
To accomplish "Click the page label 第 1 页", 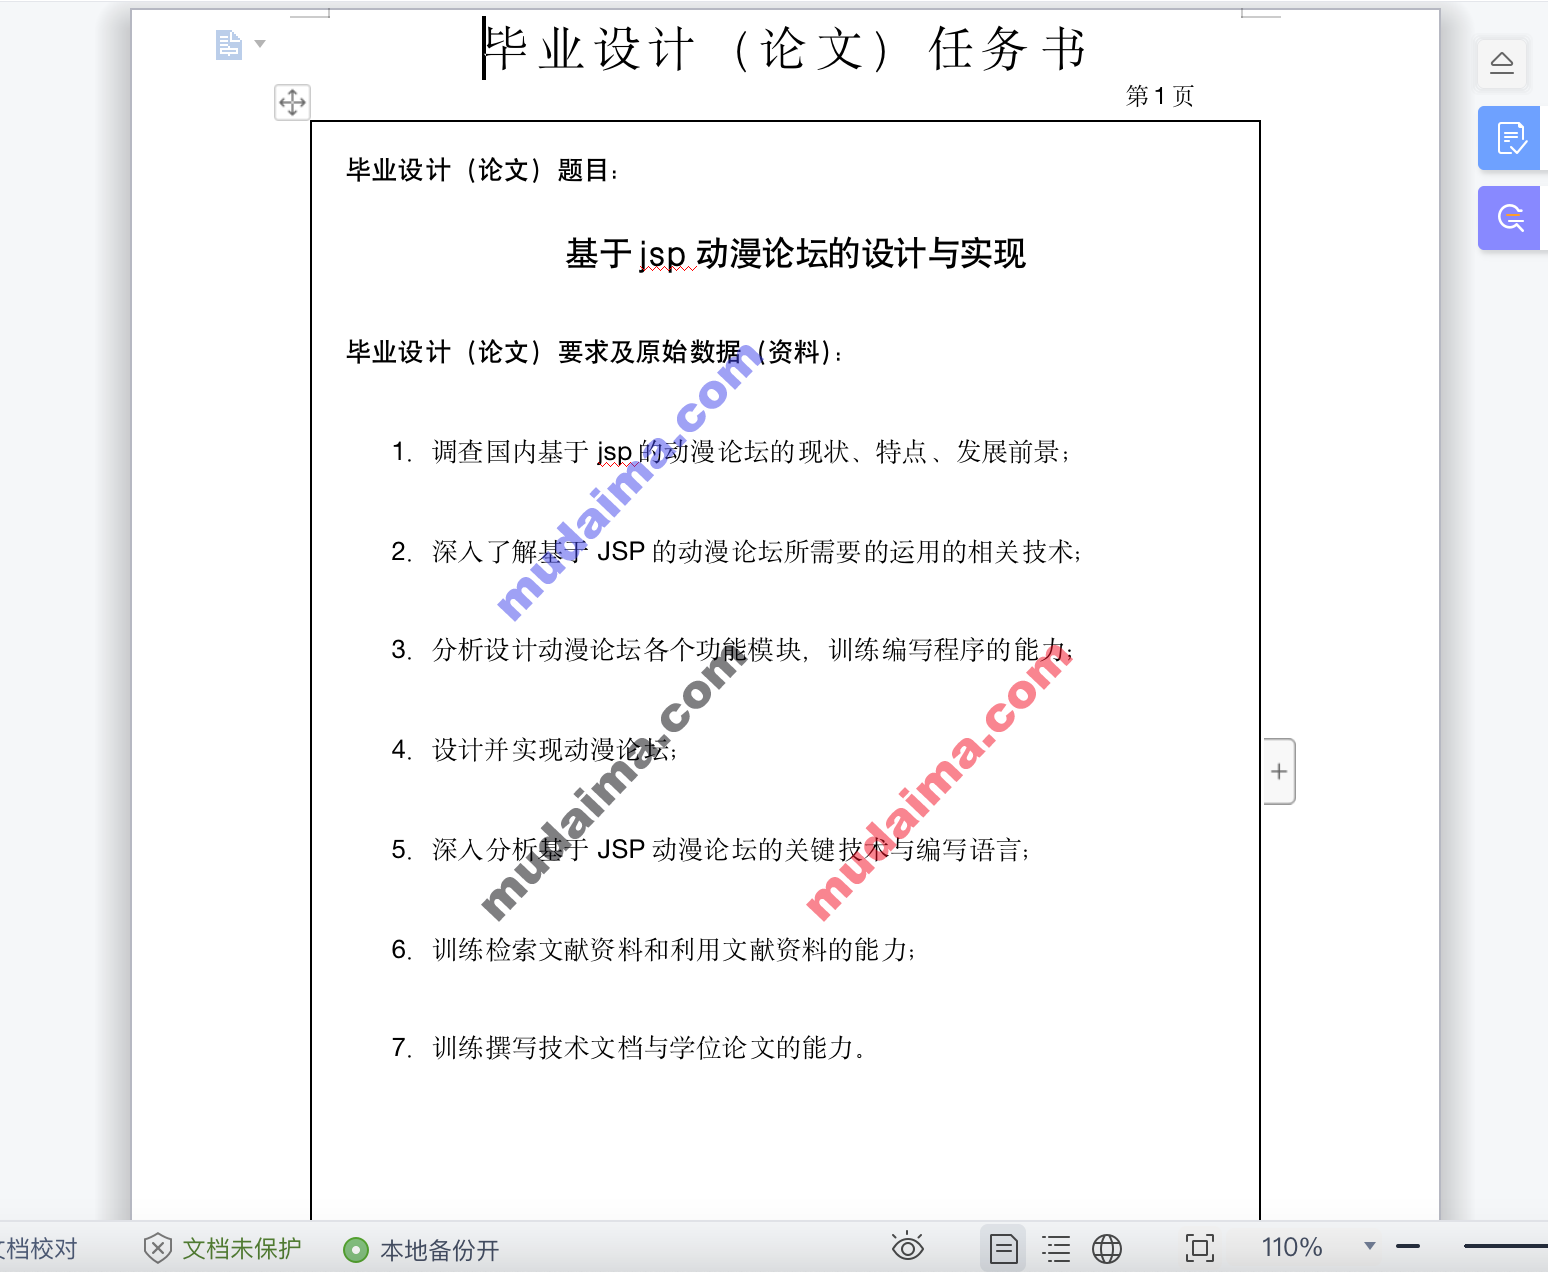I will pyautogui.click(x=1160, y=96).
